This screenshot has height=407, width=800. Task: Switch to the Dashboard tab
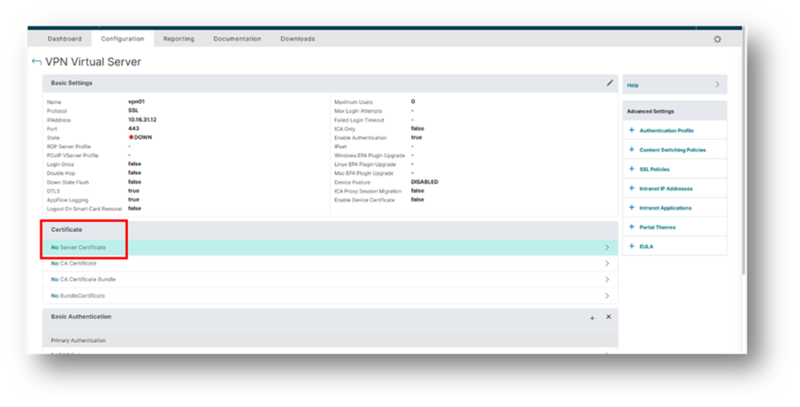click(x=64, y=39)
